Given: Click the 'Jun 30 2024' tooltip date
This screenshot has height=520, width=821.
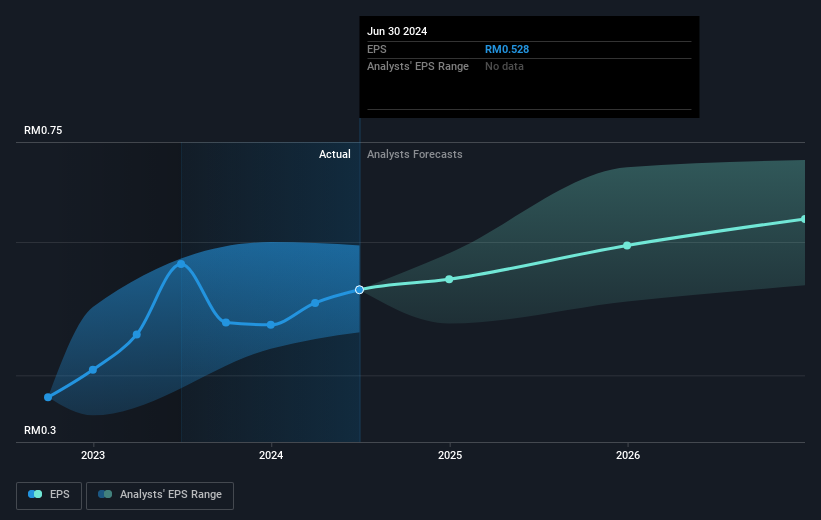Looking at the screenshot, I should (397, 31).
